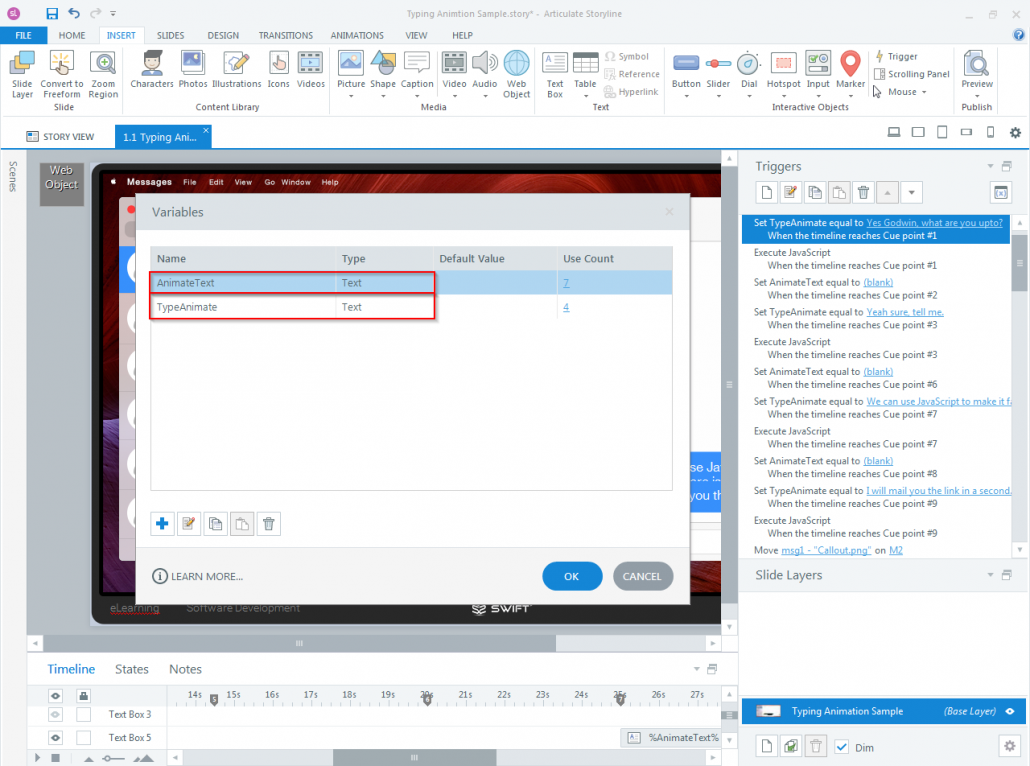Switch to the ANIMATIONS ribbon tab
1030x766 pixels.
357,35
